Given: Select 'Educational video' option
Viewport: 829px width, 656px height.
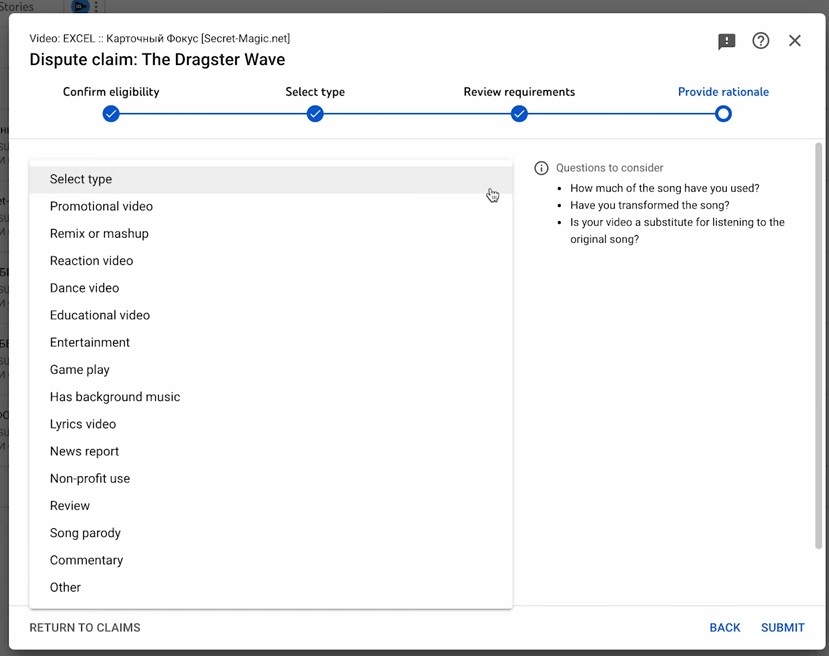Looking at the screenshot, I should (x=271, y=315).
